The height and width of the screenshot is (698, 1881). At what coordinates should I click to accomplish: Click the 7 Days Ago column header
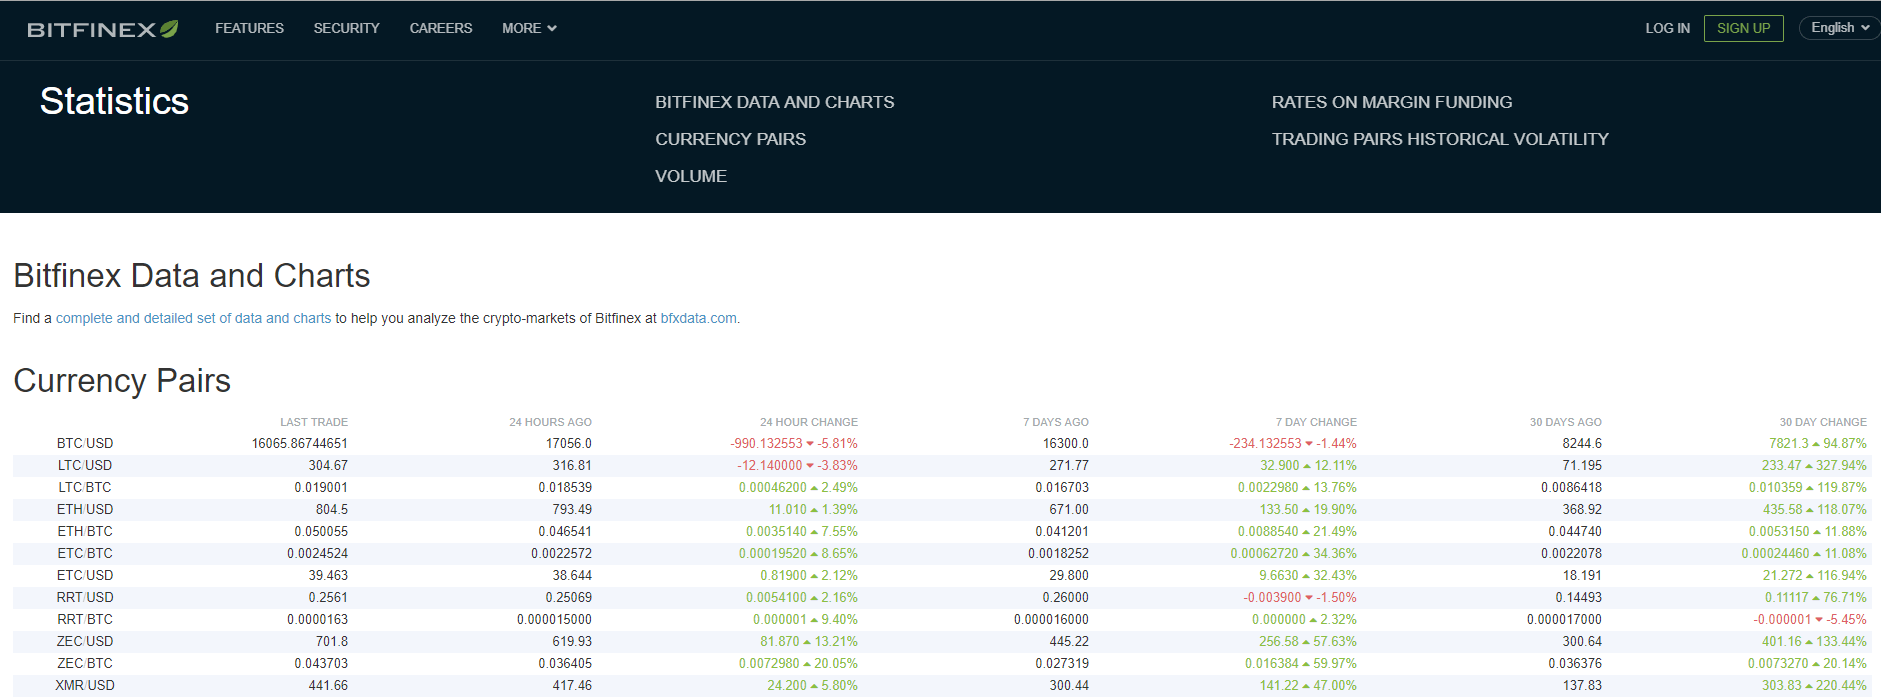pyautogui.click(x=1056, y=422)
